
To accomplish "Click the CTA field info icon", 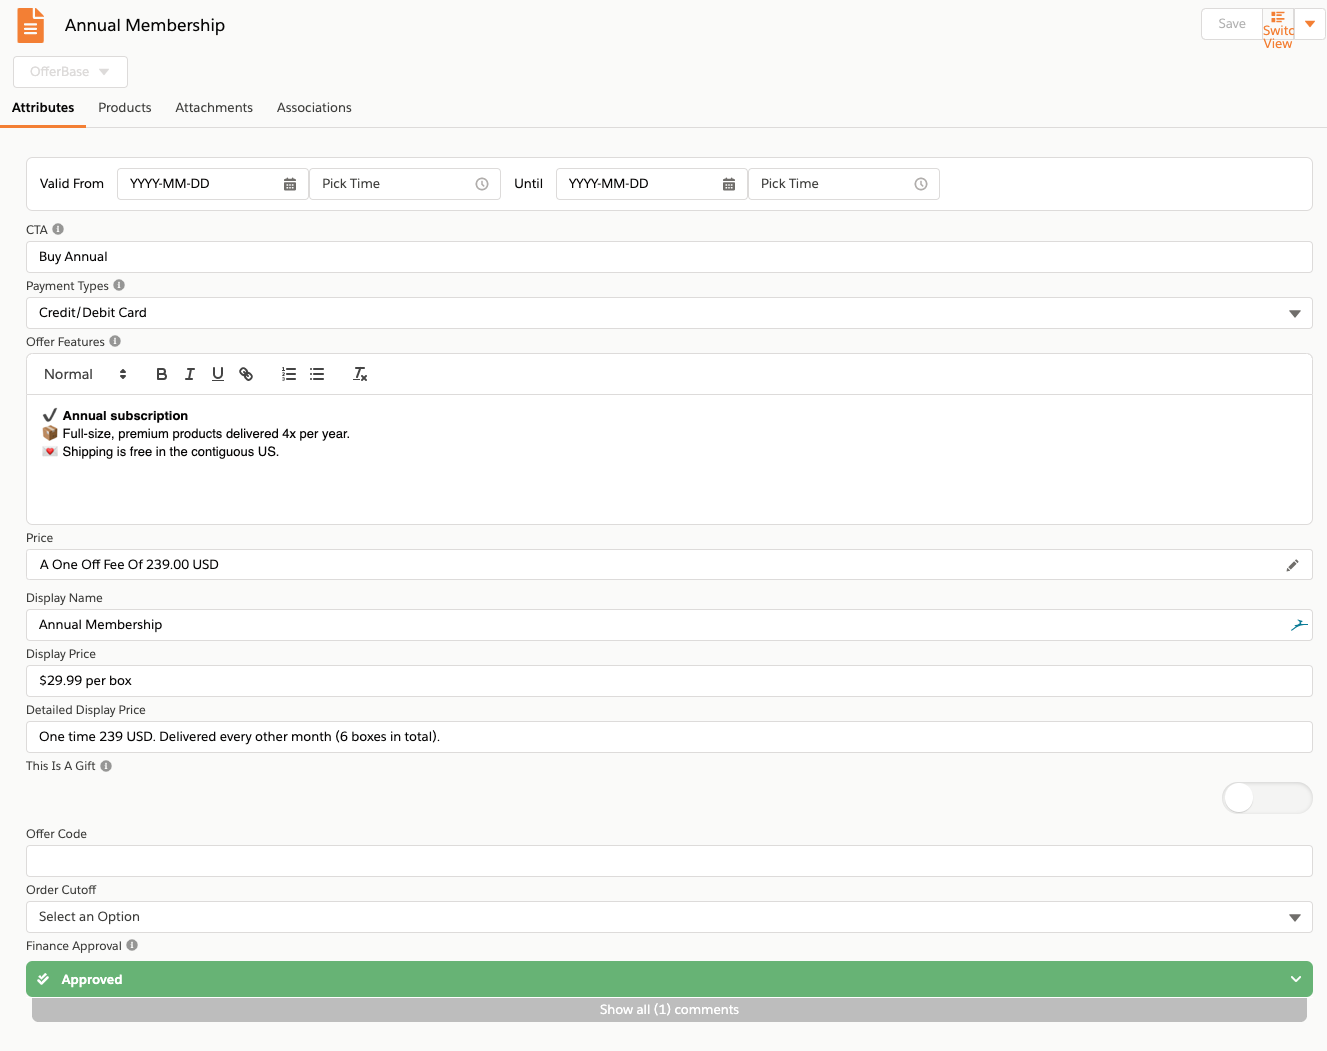I will pyautogui.click(x=58, y=229).
